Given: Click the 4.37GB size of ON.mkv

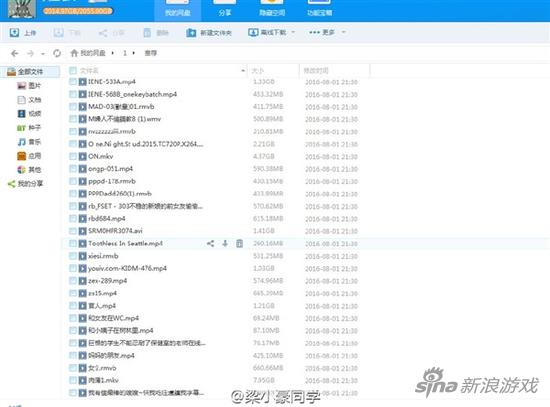Looking at the screenshot, I should [264, 156].
